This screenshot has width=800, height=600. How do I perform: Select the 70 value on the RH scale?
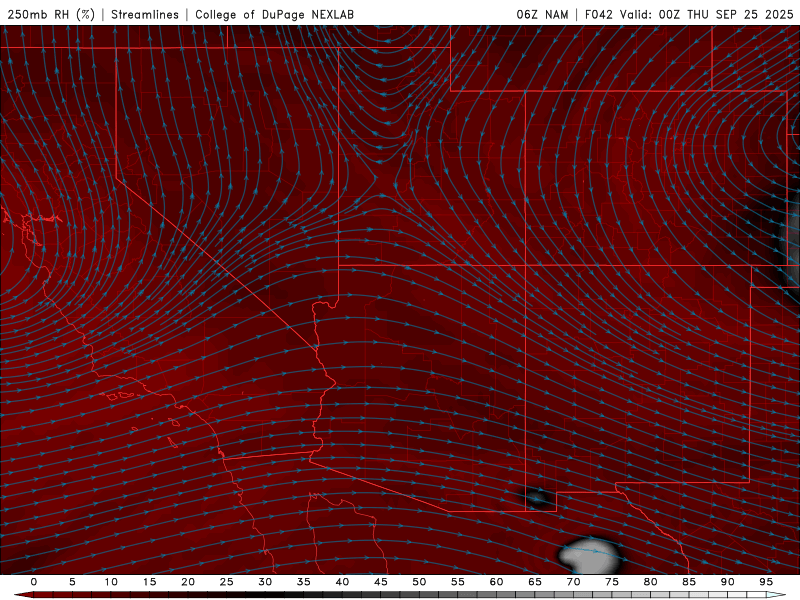pos(573,582)
